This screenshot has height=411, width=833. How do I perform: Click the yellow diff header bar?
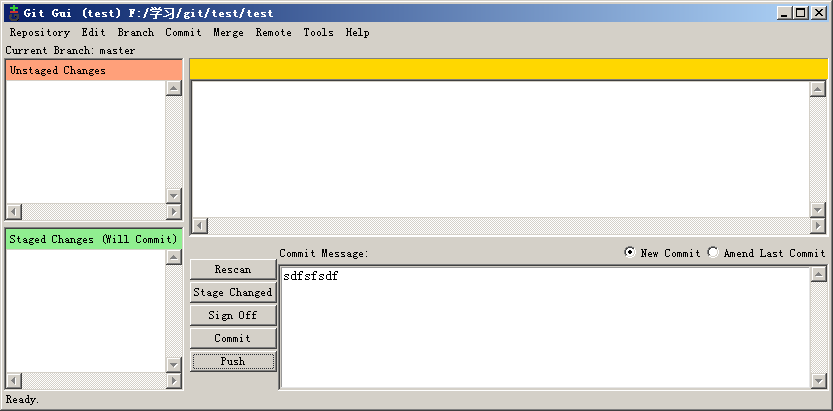tap(508, 69)
